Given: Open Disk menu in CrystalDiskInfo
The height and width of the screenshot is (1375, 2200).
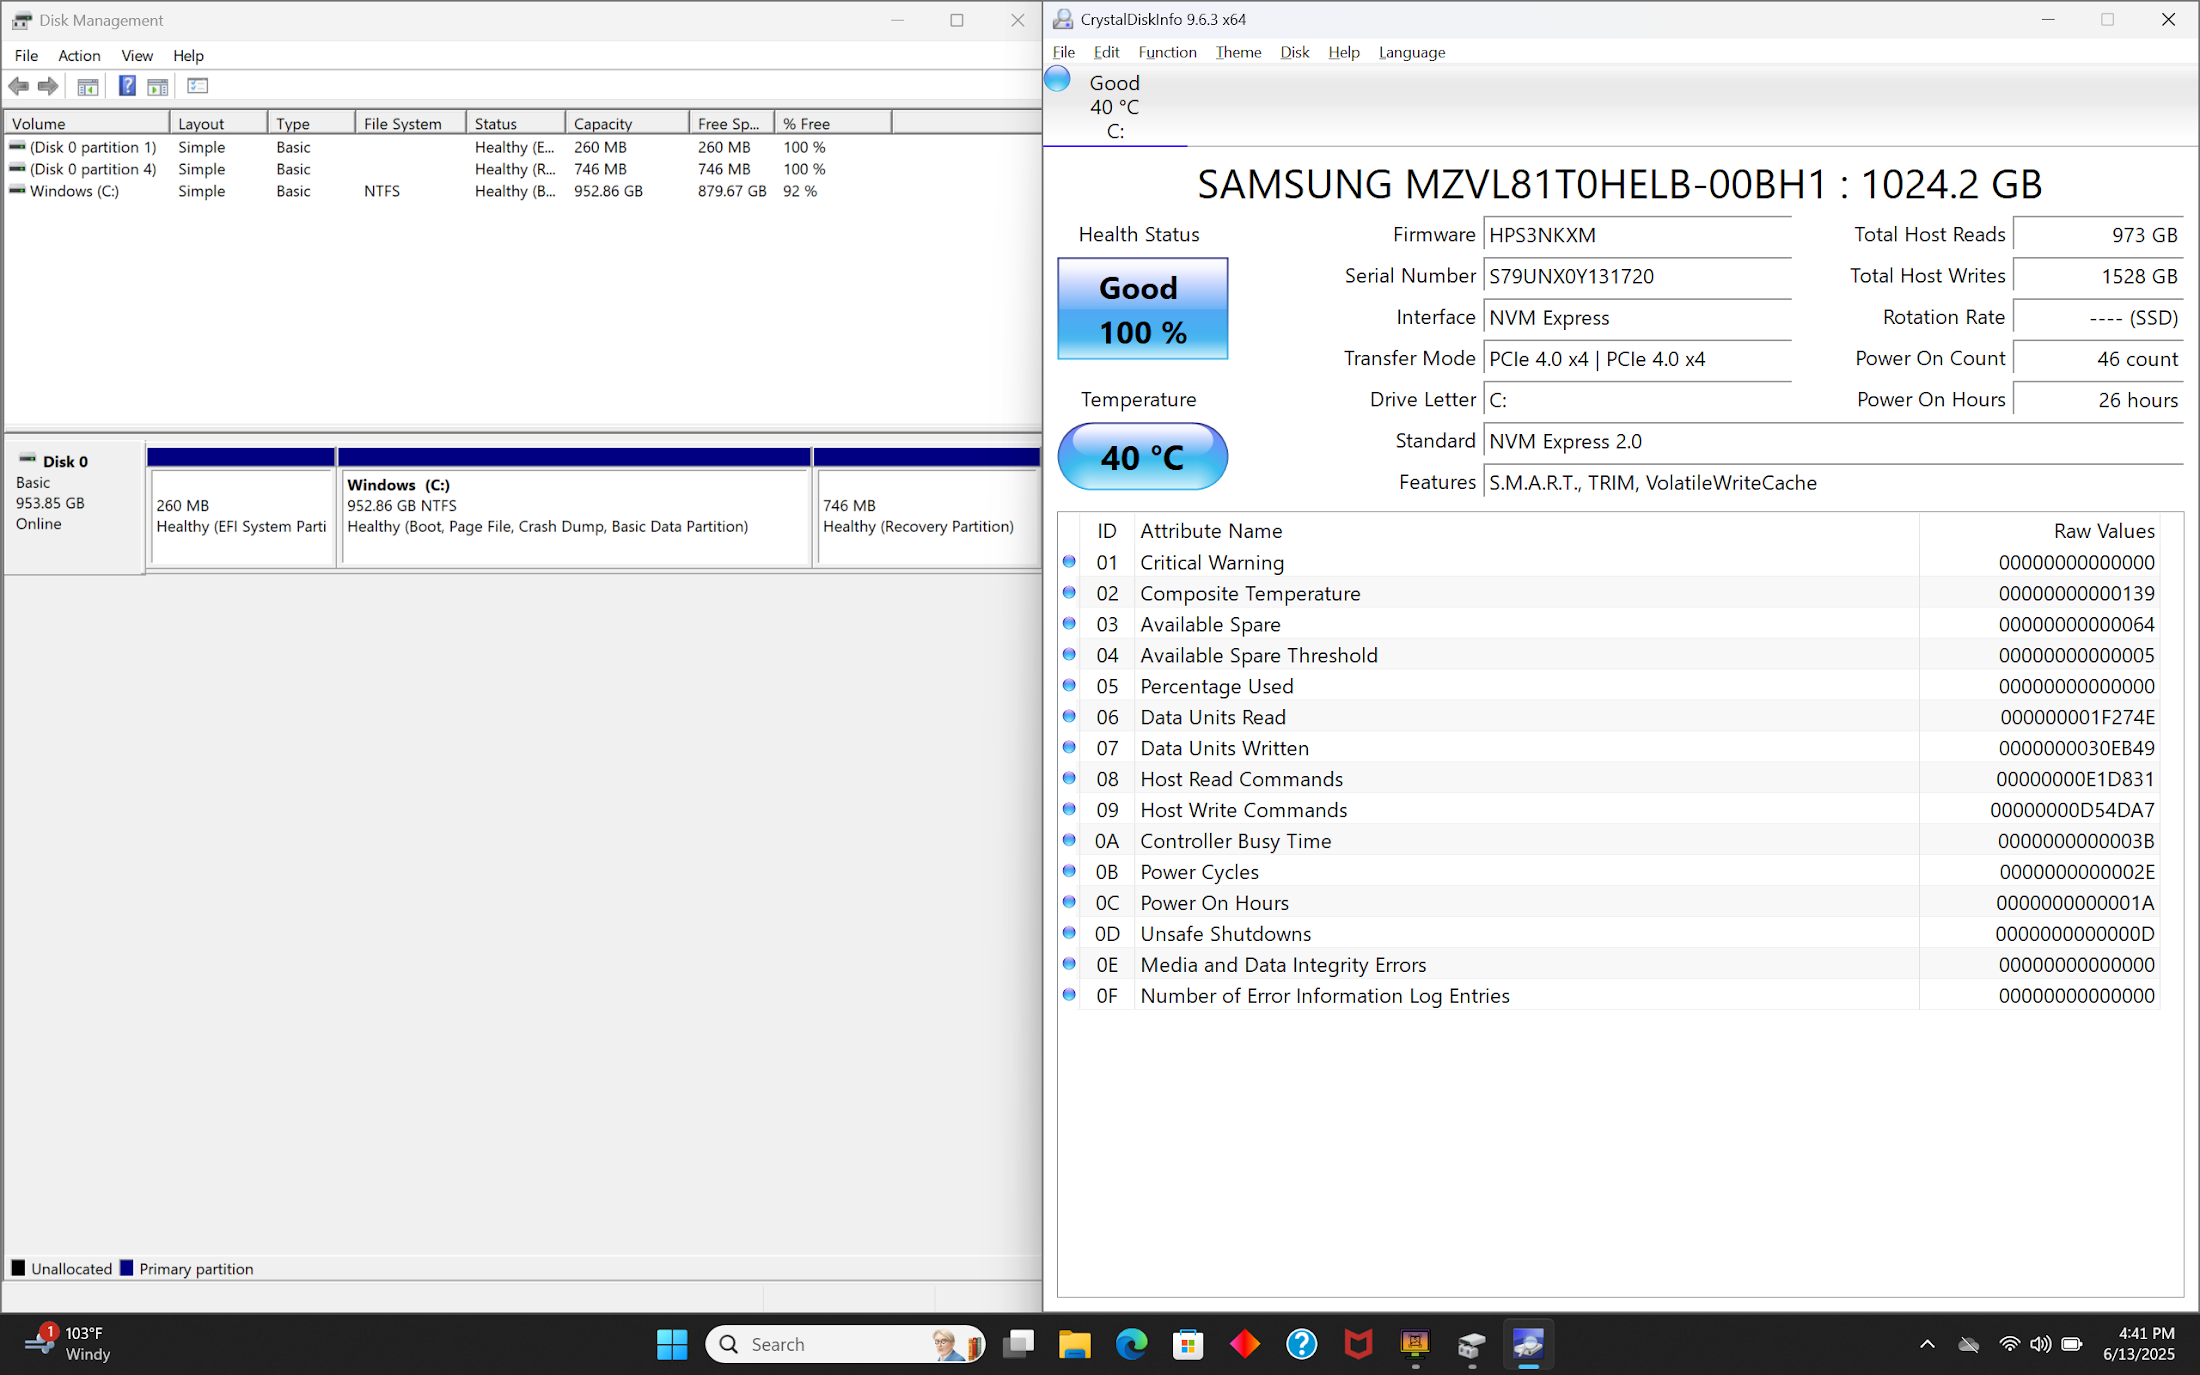Looking at the screenshot, I should point(1294,52).
